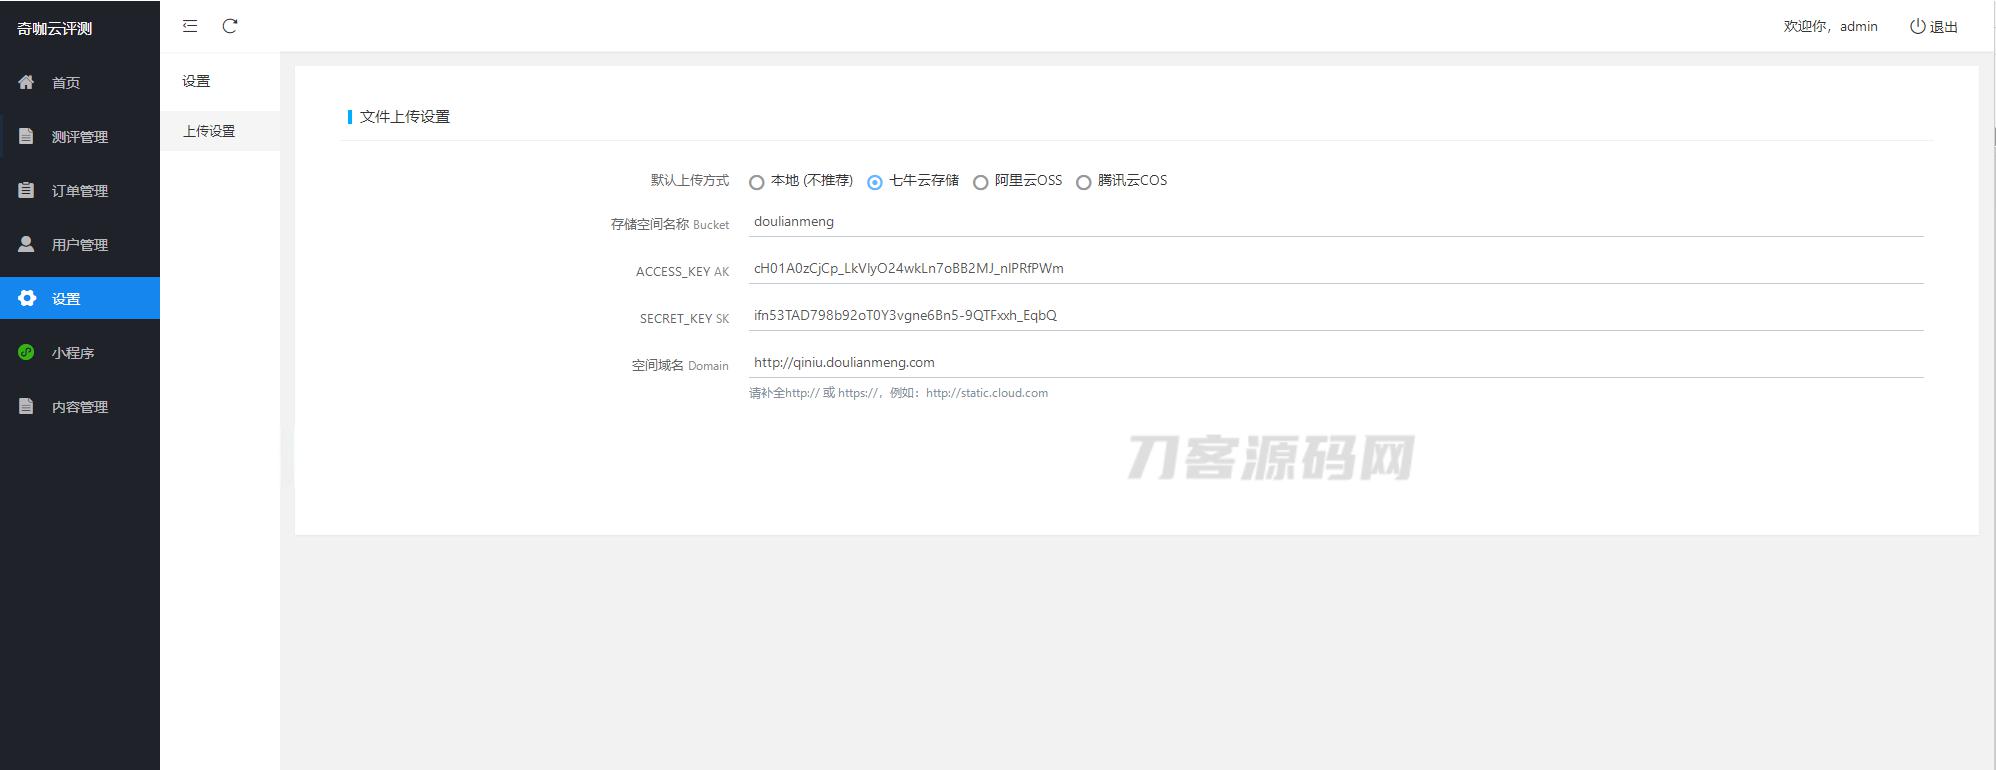The image size is (1996, 770).
Task: Click the 默认上传方式 label
Action: (x=690, y=180)
